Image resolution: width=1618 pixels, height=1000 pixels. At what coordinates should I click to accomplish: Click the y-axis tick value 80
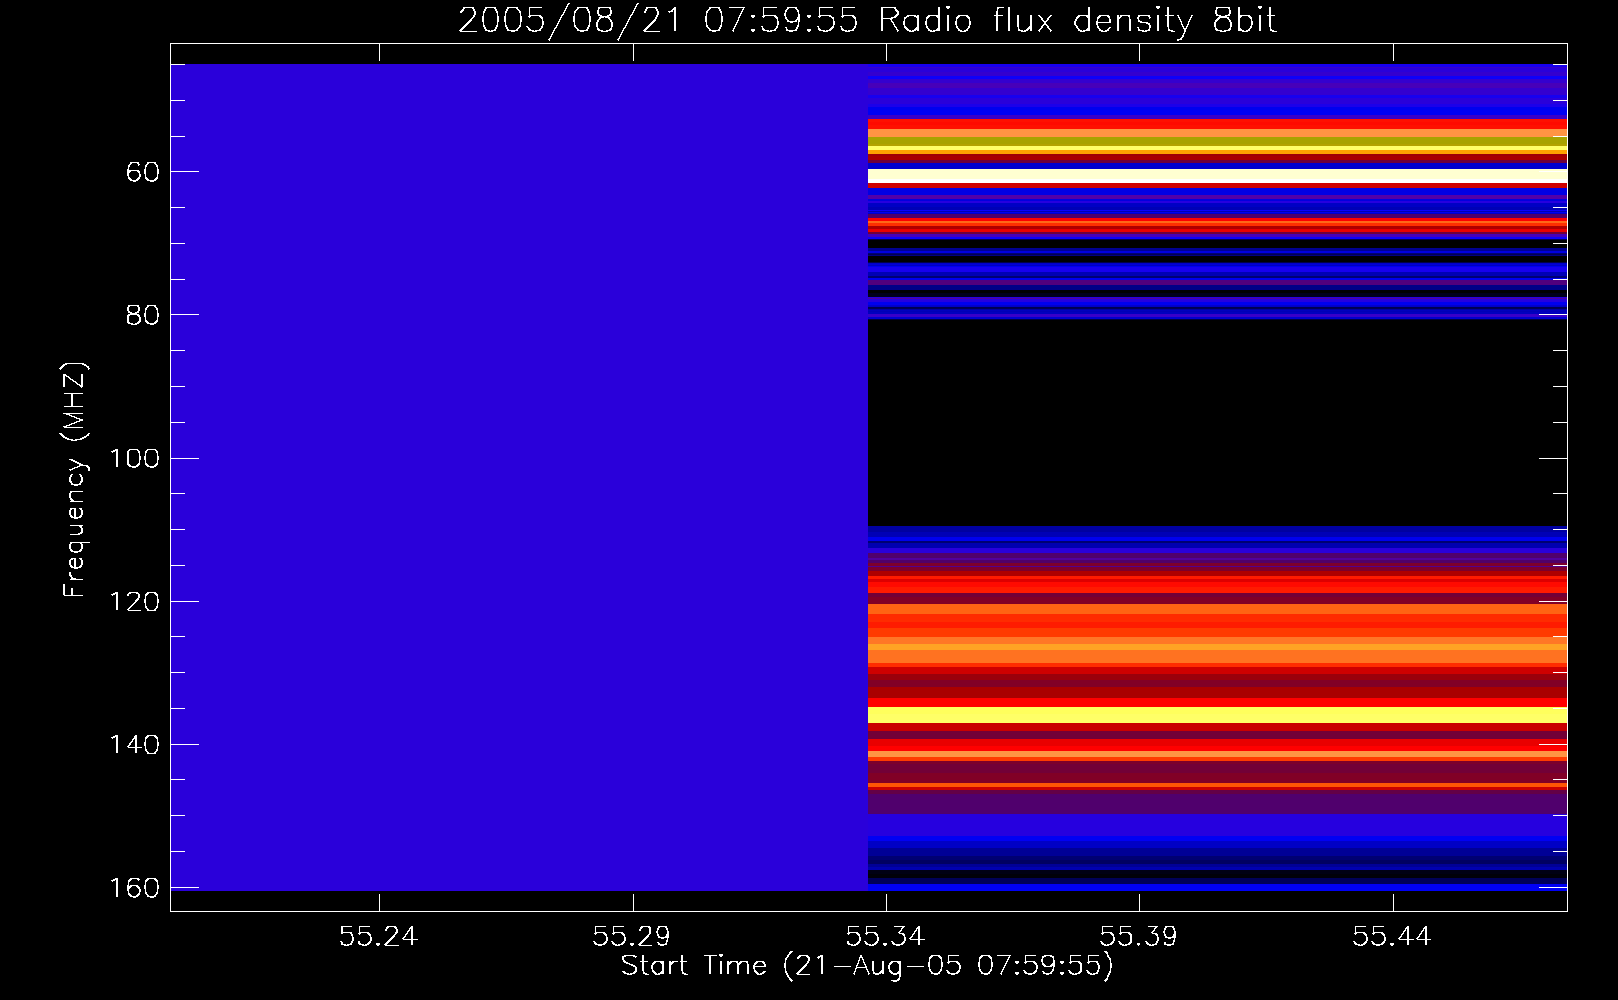(x=143, y=315)
